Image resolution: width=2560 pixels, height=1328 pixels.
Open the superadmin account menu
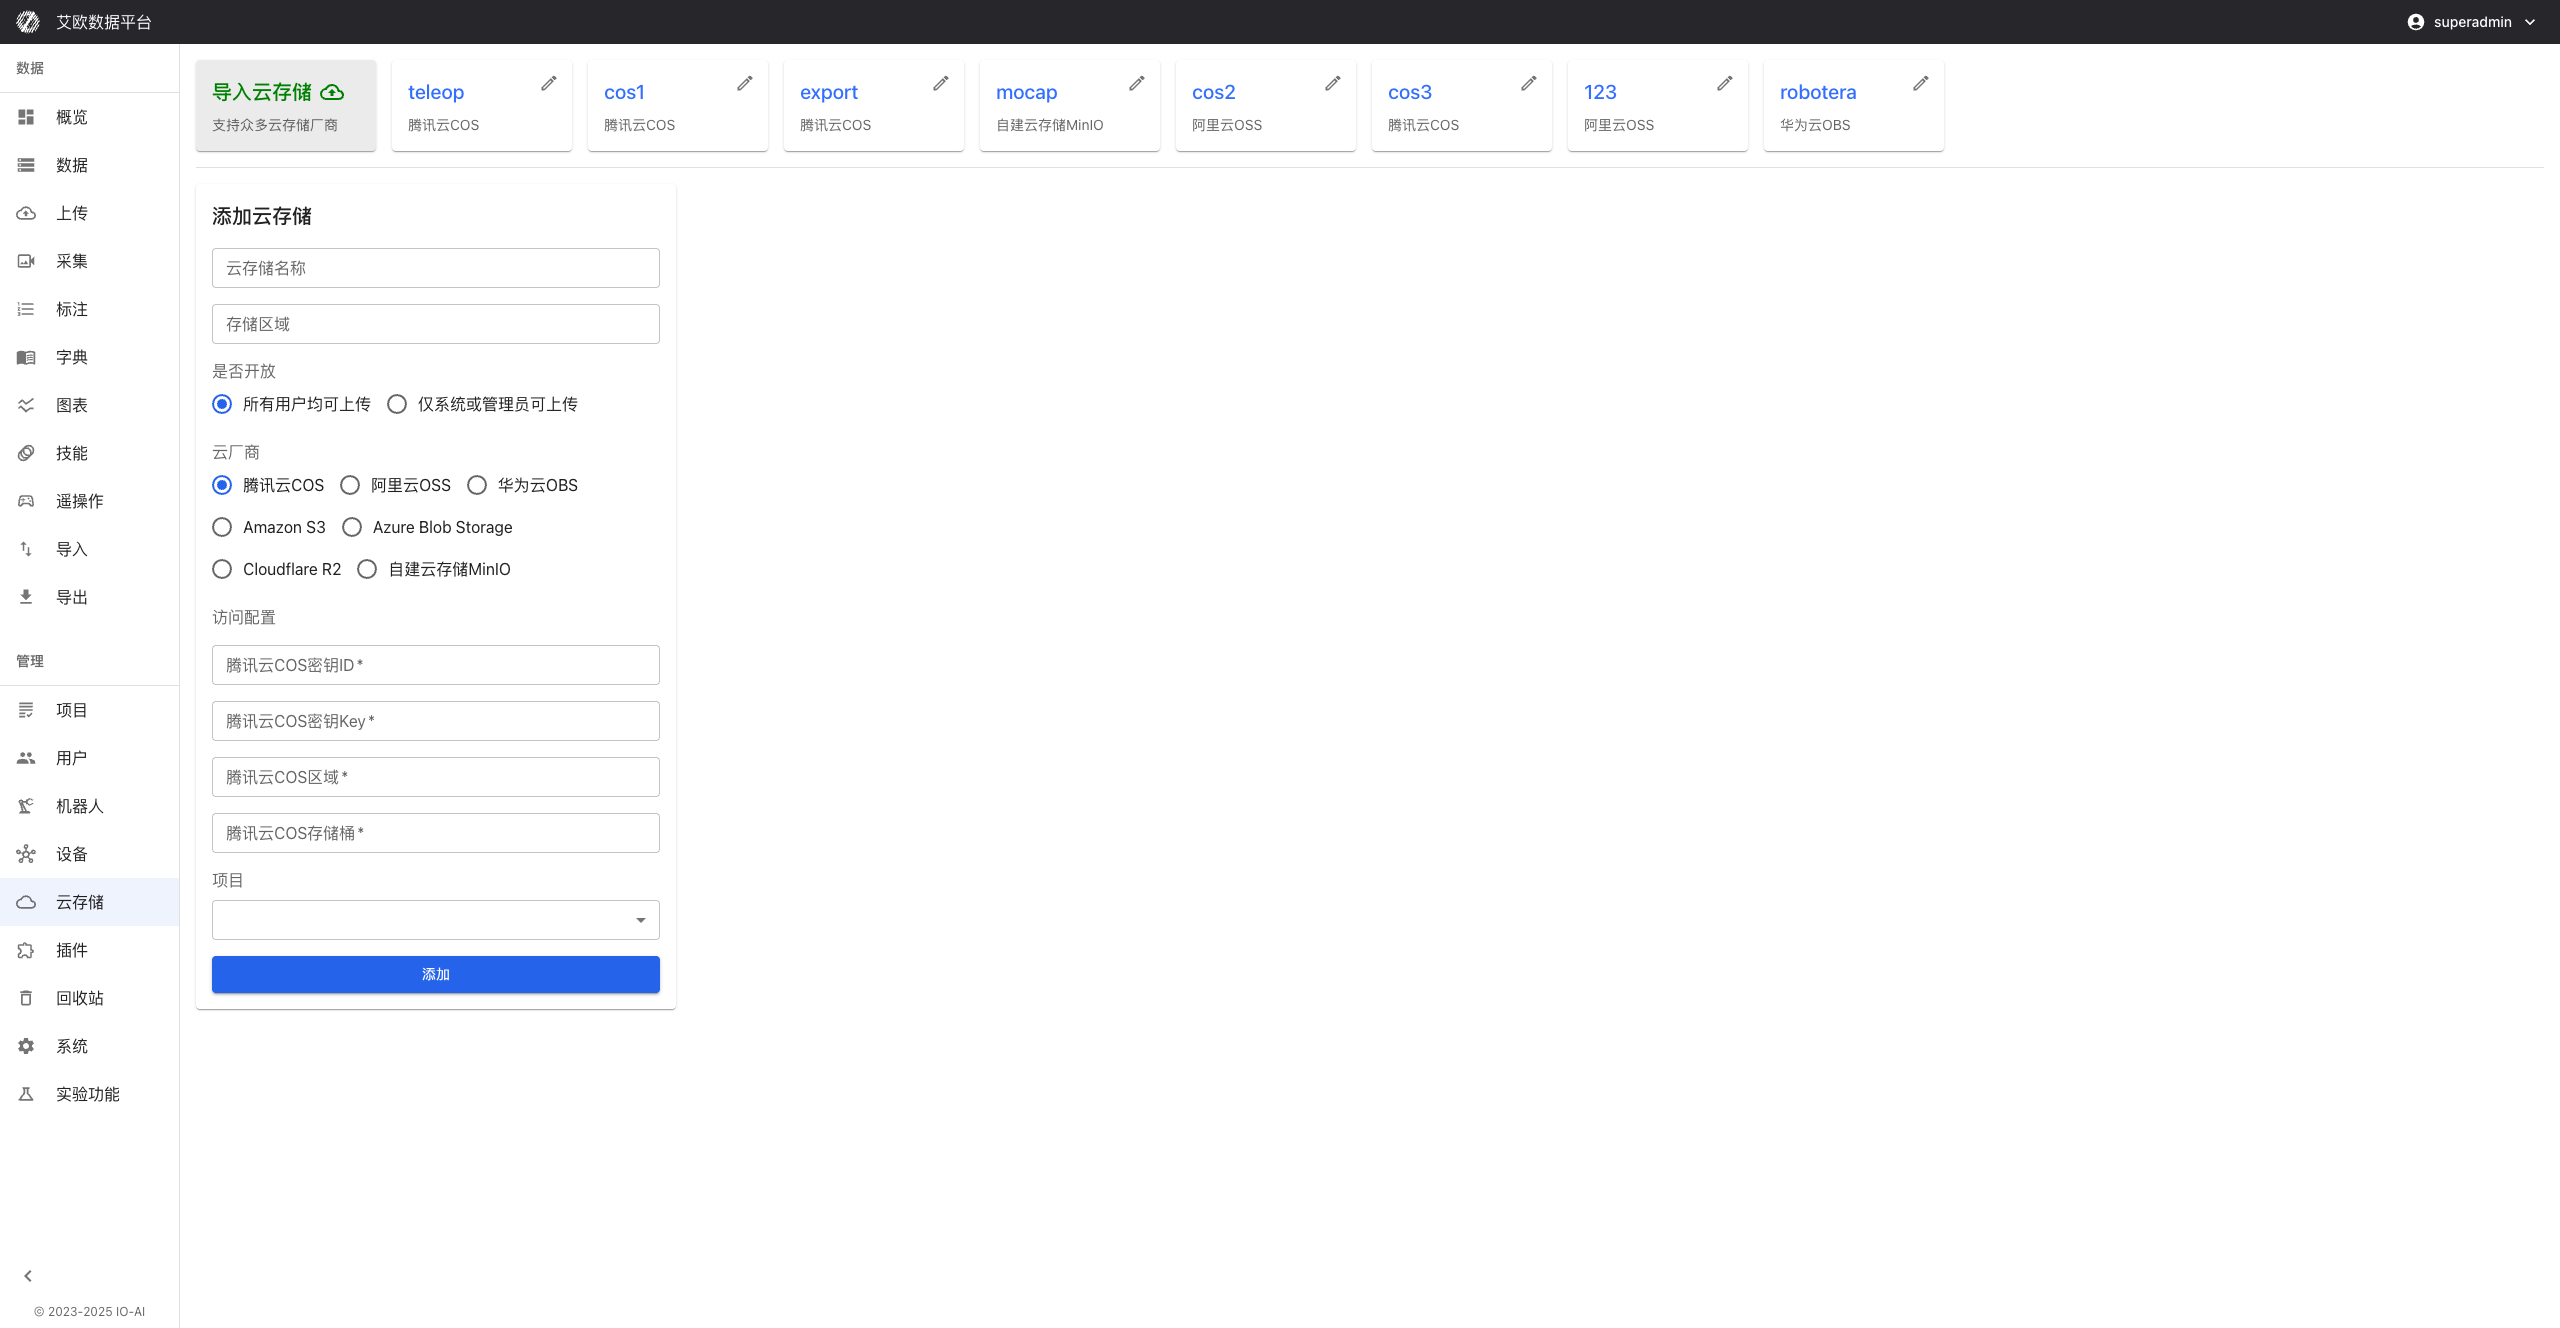[x=2472, y=22]
